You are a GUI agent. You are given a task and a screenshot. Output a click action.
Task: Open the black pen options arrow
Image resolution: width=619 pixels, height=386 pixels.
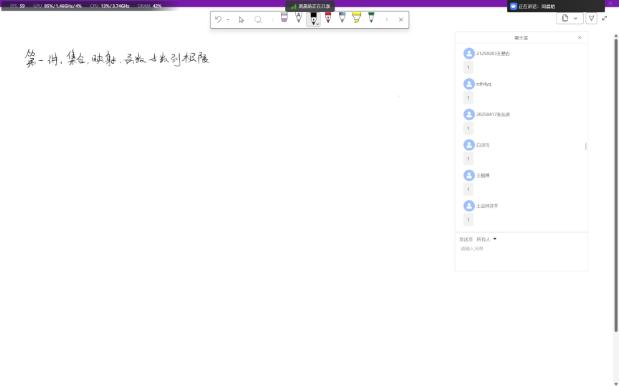tap(318, 24)
